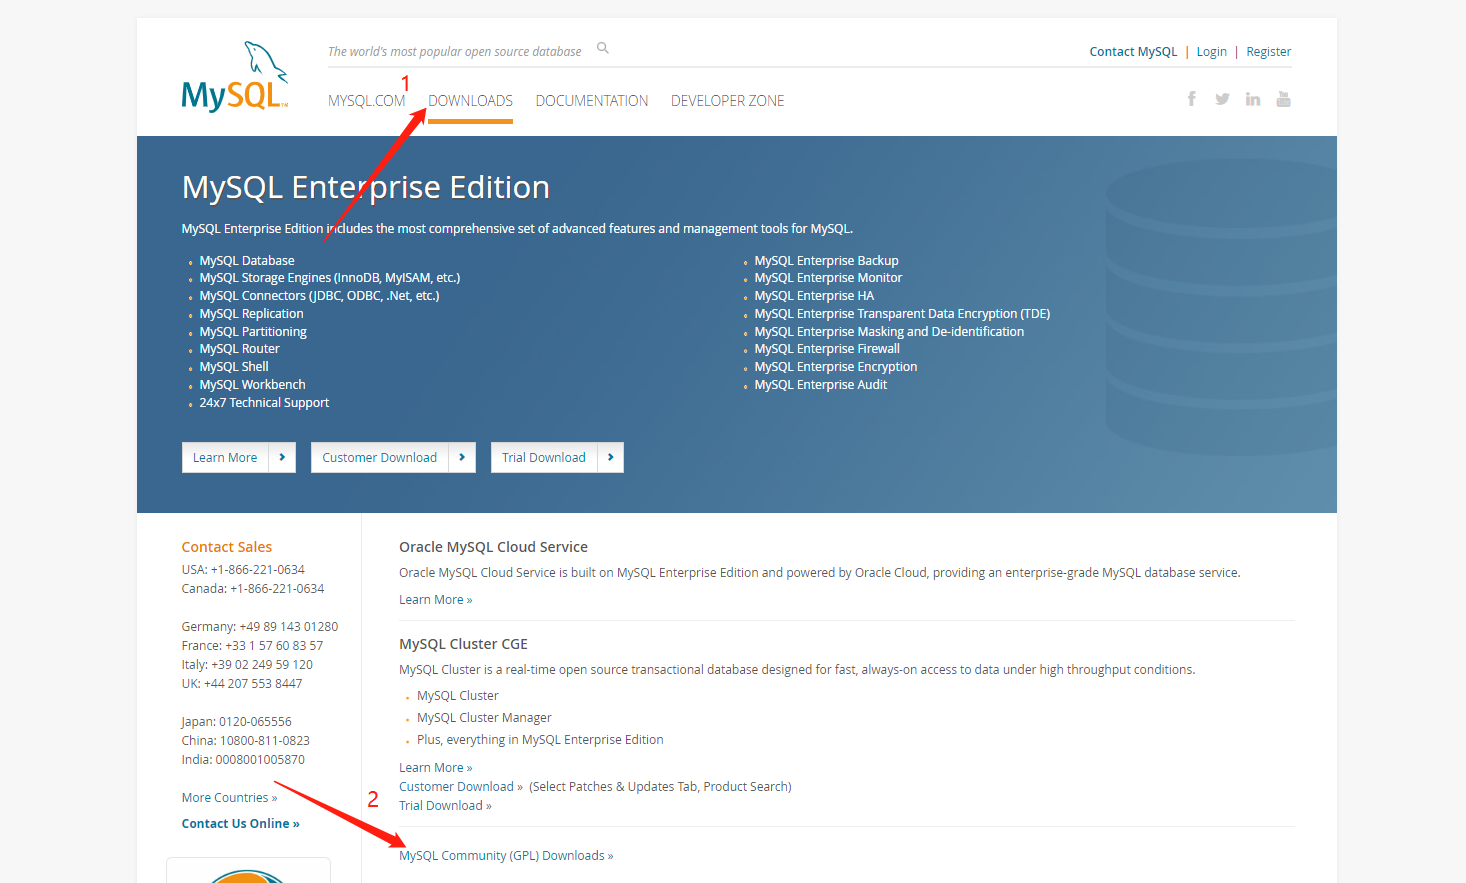Click the world's most popular database tagline
This screenshot has height=883, width=1466.
click(455, 52)
